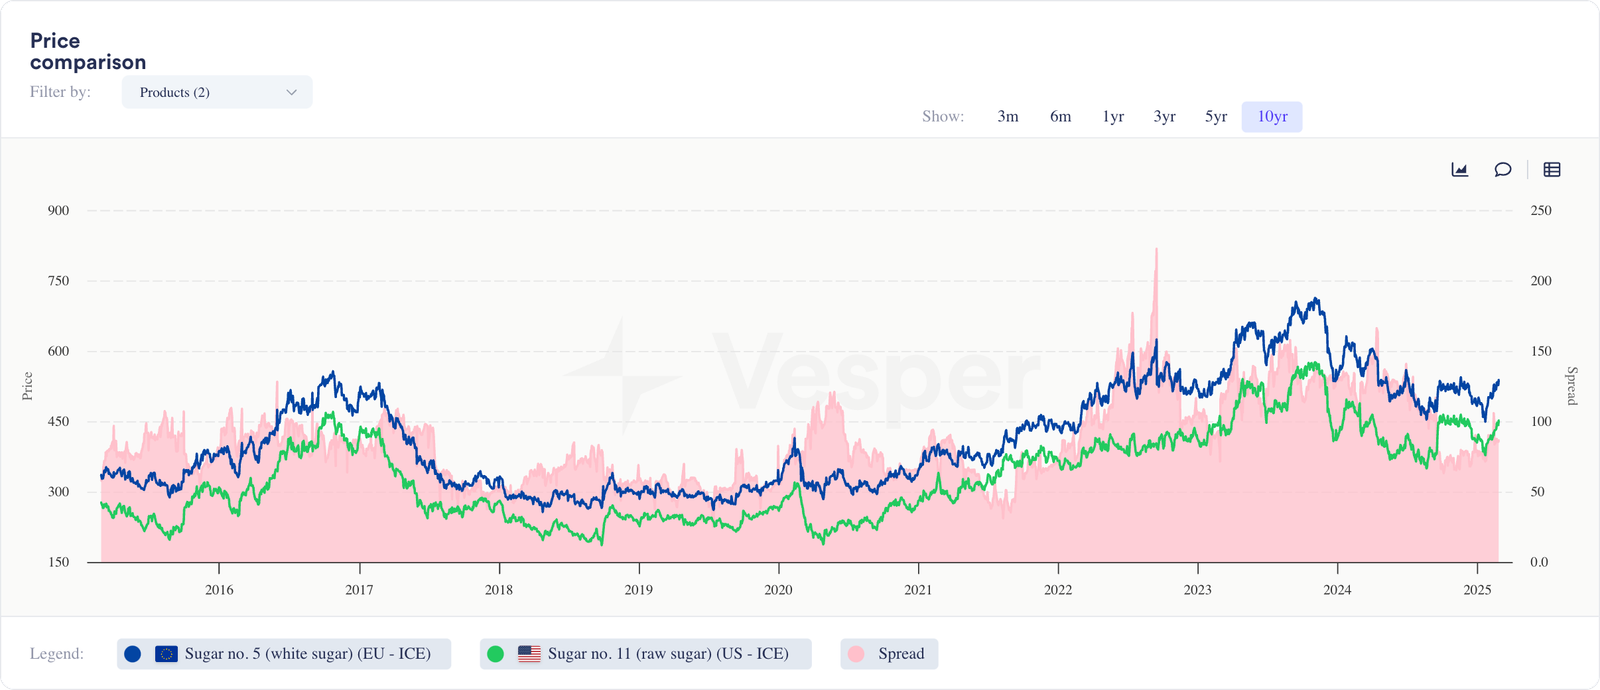Toggle the Sugar no. 5 white sugar series
Viewport: 1600px width, 690px height.
[x=284, y=653]
